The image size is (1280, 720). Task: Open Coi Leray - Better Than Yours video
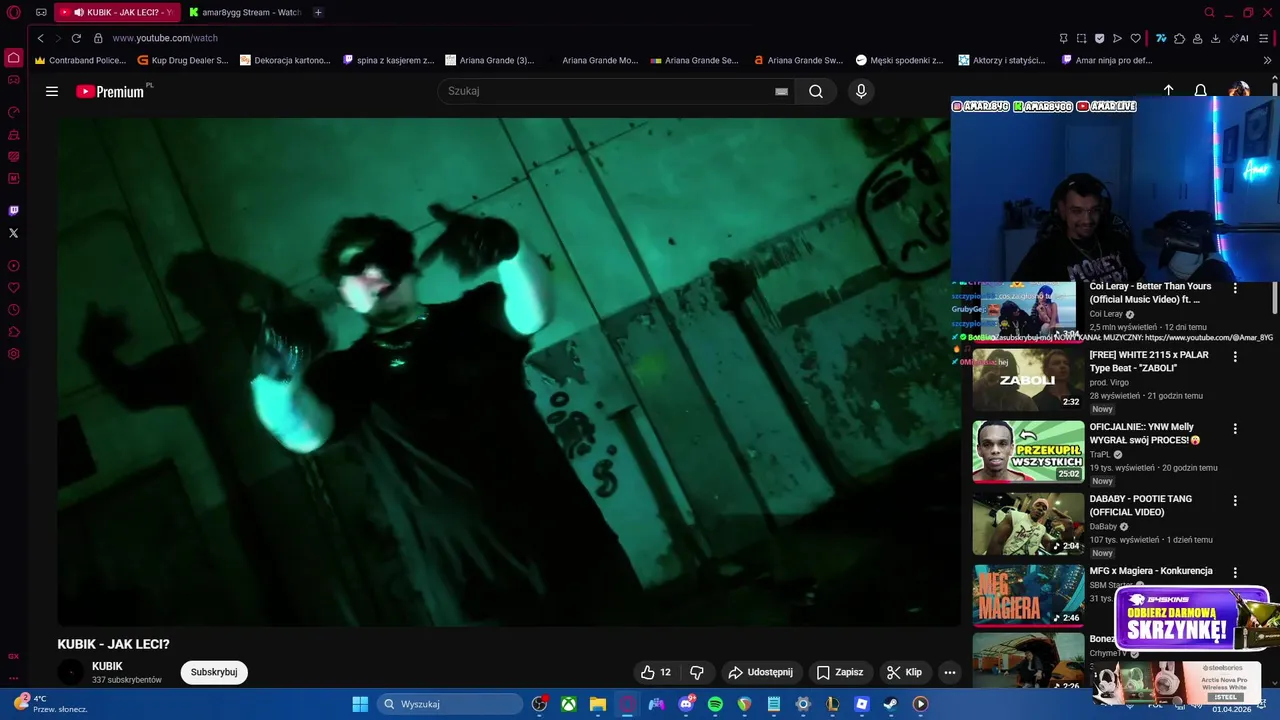pyautogui.click(x=1150, y=293)
